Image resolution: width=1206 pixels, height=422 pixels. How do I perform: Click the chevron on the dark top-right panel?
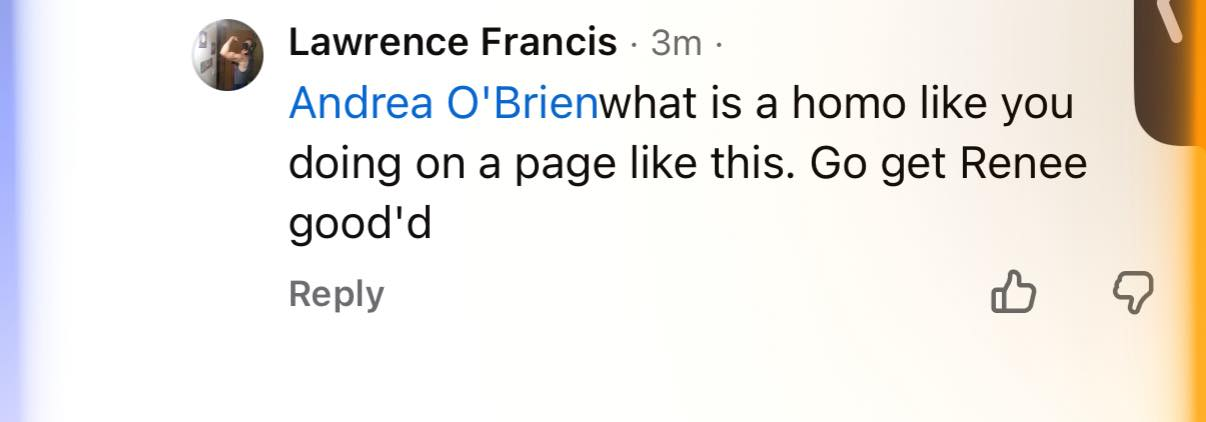click(x=1170, y=20)
